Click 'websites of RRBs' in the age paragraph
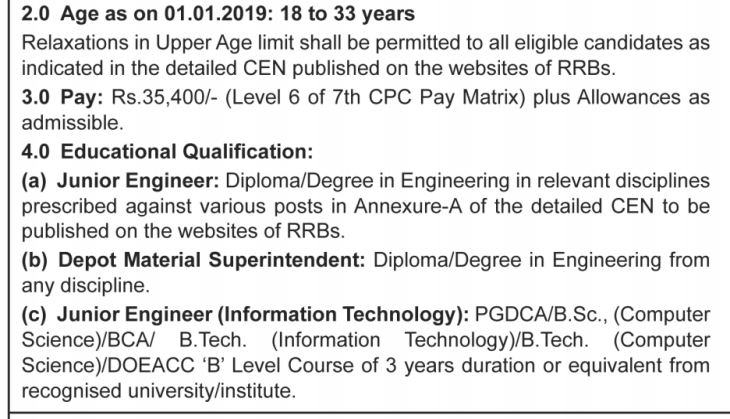Viewport: 730px width, 419px height. click(532, 68)
